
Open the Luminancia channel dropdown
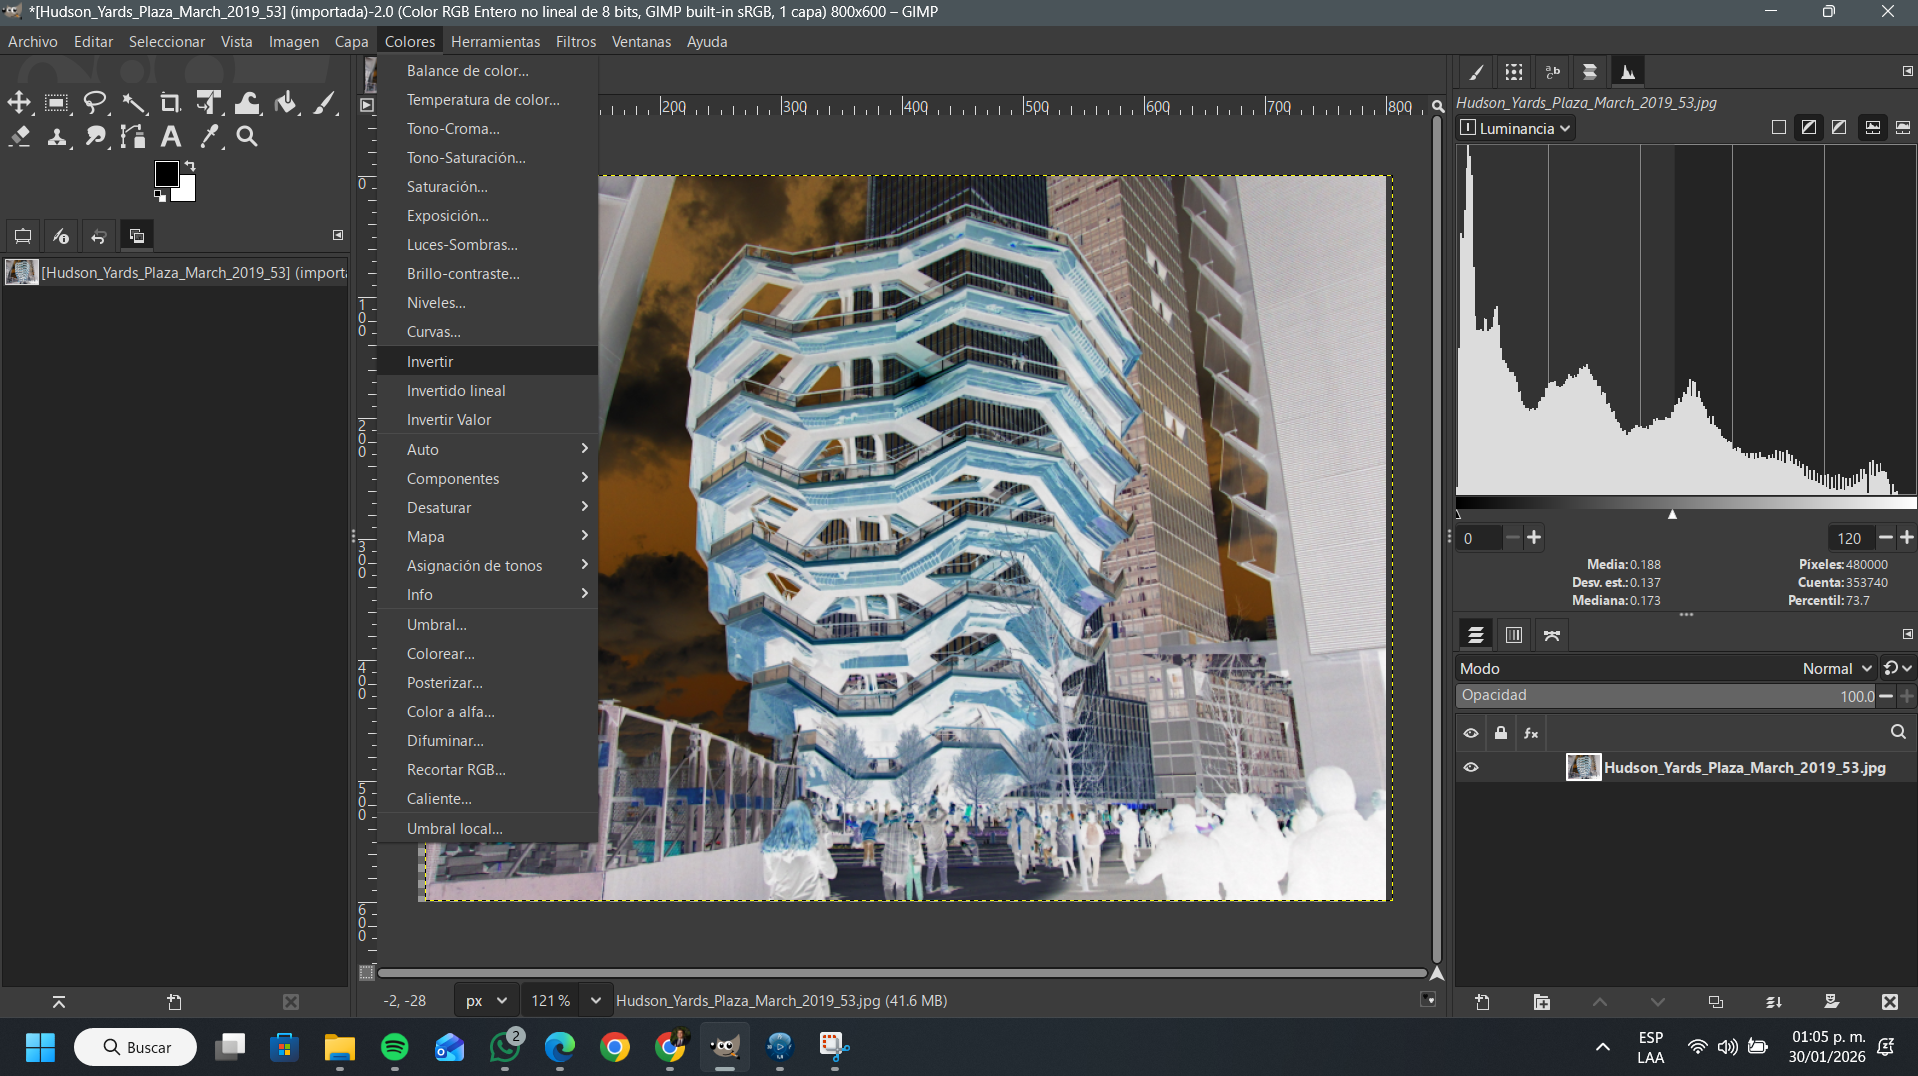tap(1516, 128)
